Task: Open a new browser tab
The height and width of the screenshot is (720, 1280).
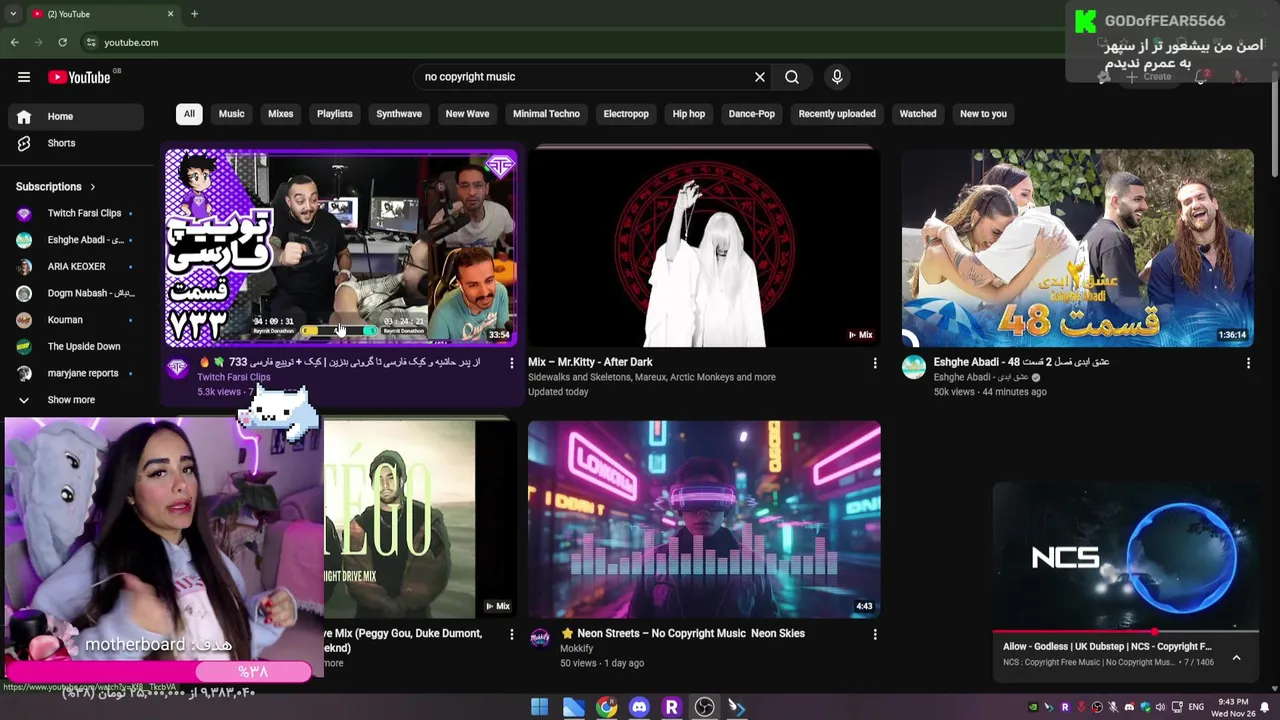Action: pos(194,14)
